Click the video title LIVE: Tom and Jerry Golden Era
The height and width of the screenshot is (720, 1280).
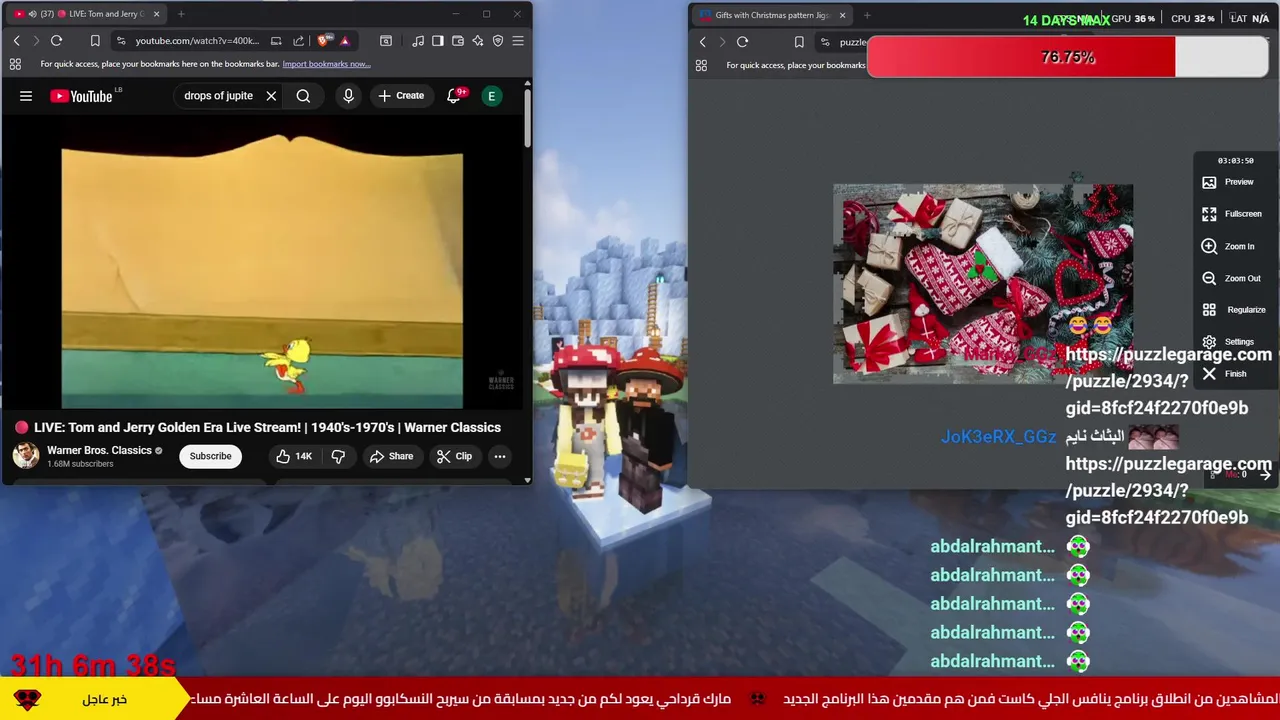pos(267,427)
